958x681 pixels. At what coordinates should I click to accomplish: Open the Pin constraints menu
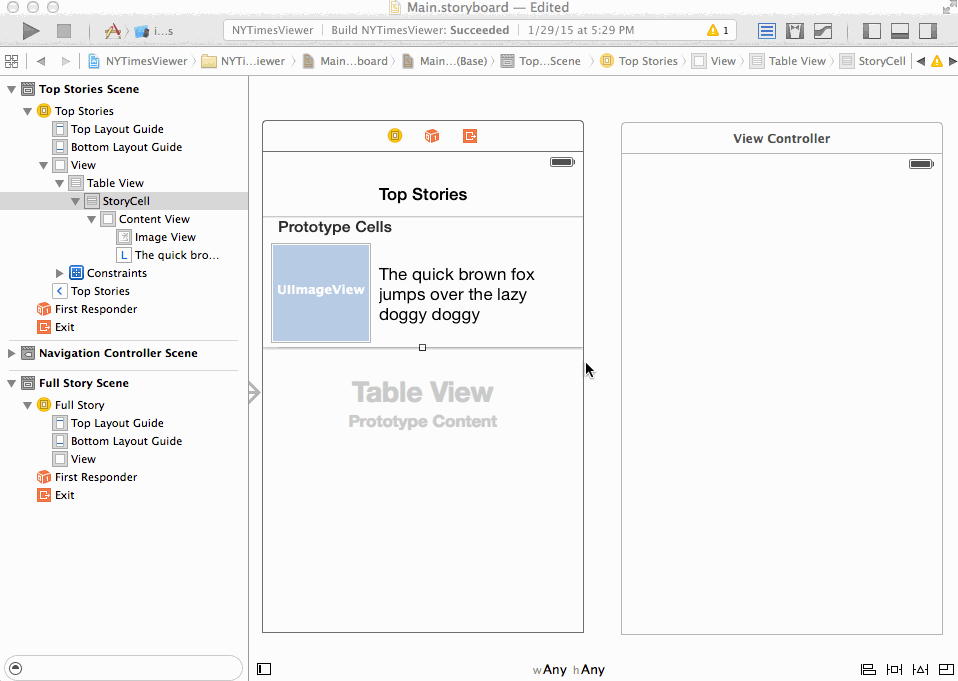(x=894, y=669)
